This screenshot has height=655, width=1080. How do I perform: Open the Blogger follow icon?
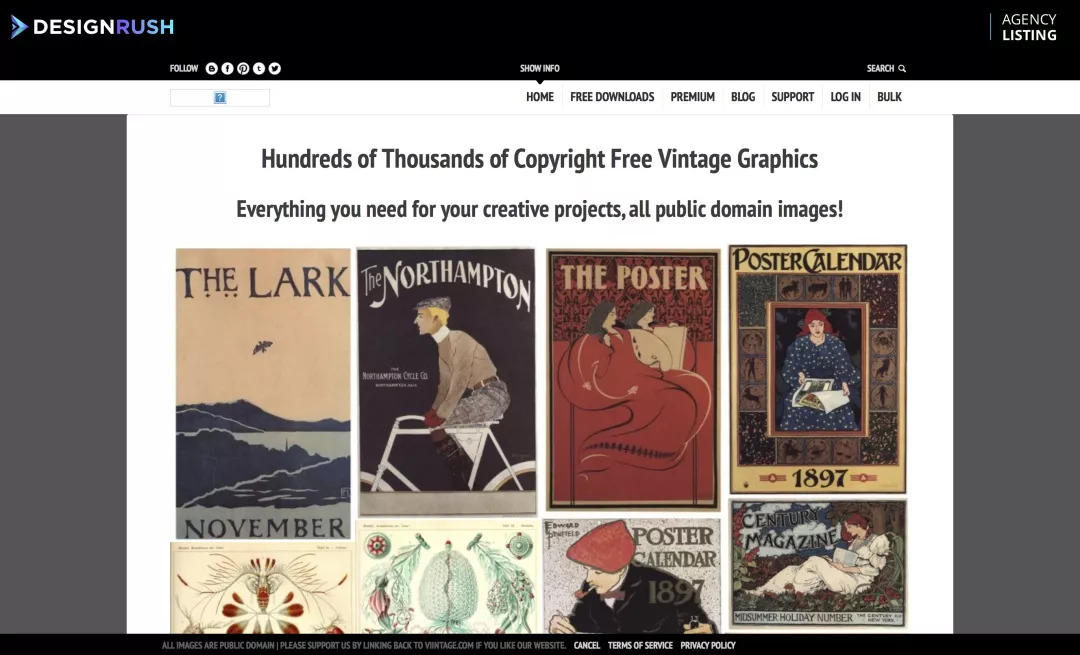tap(211, 68)
